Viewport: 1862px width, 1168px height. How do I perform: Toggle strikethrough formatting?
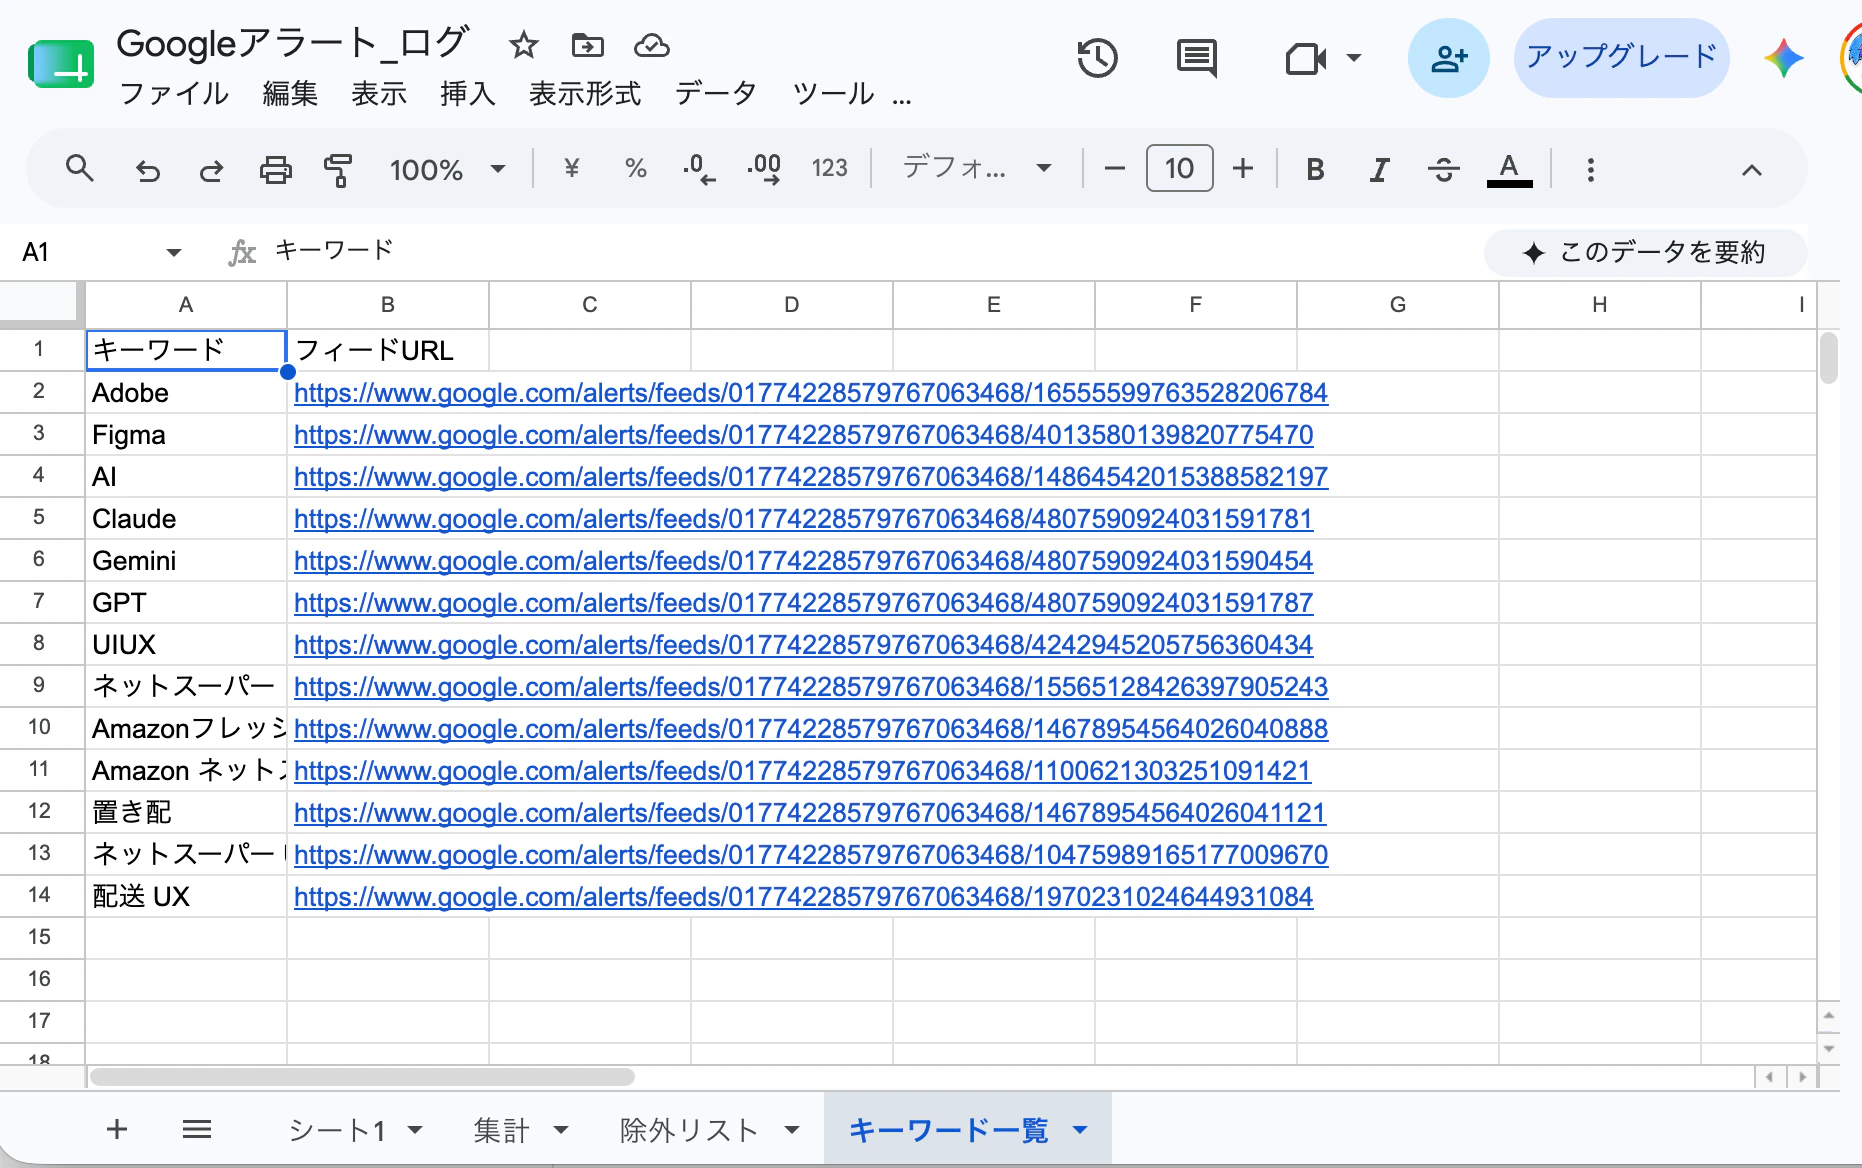click(x=1443, y=169)
